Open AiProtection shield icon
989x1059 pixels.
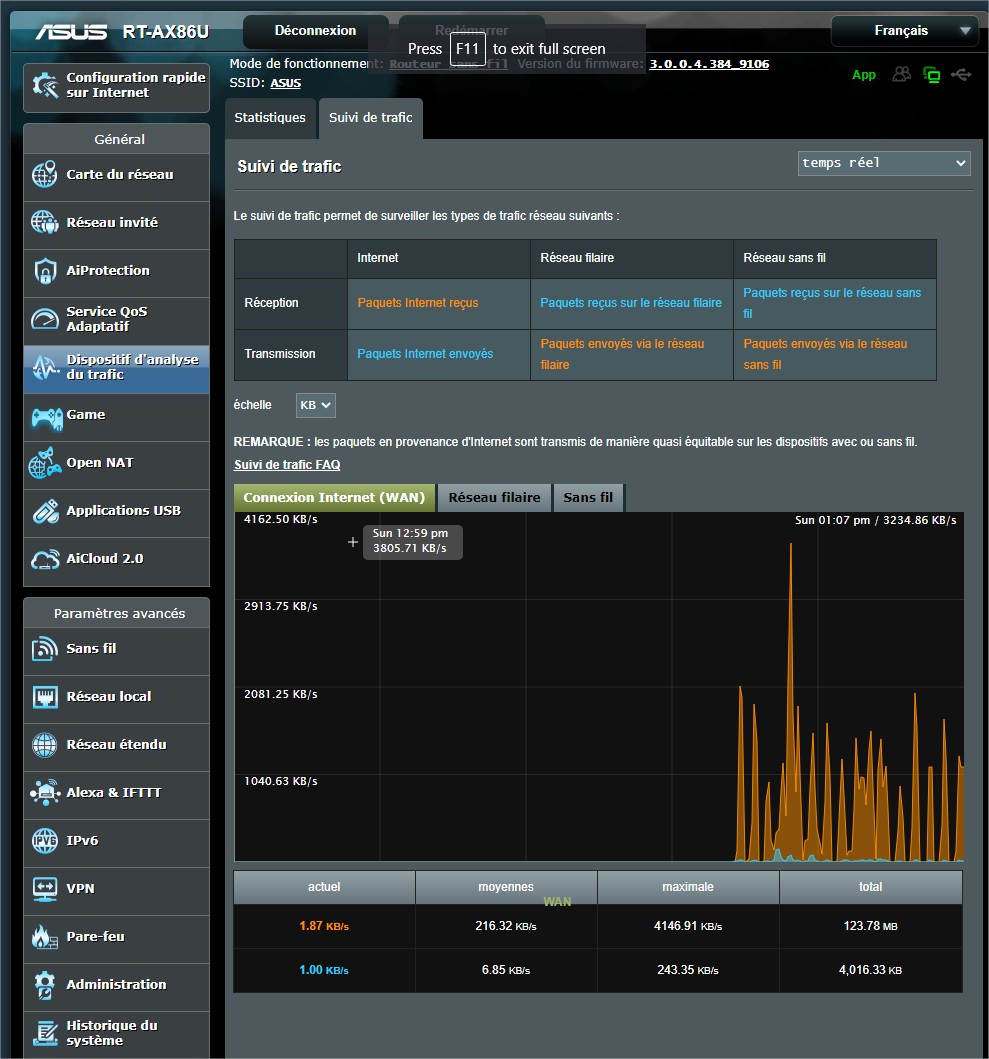(45, 271)
